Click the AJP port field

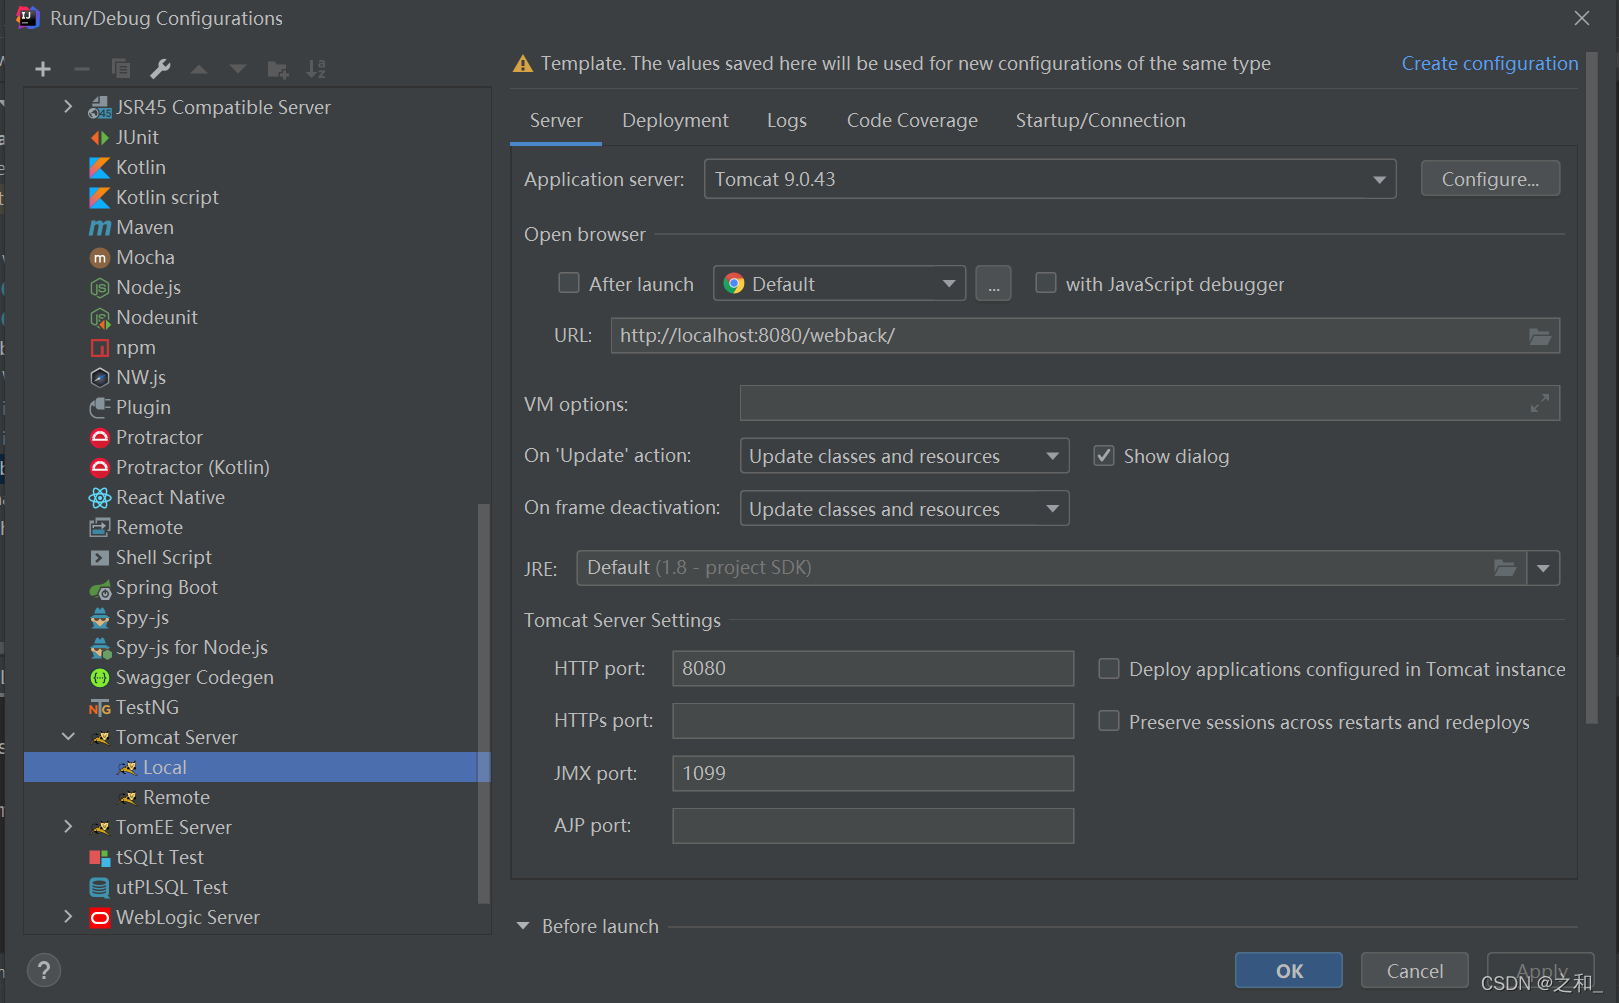(x=873, y=826)
